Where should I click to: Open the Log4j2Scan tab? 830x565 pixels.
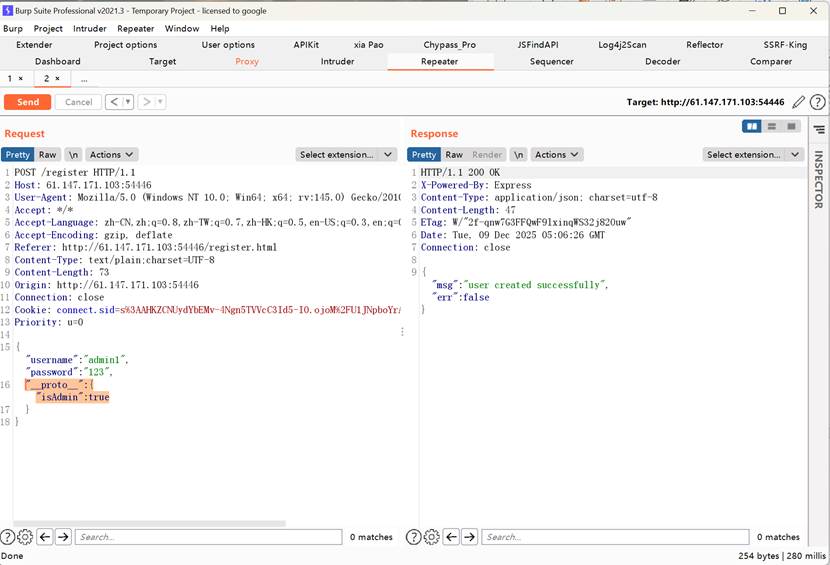622,45
